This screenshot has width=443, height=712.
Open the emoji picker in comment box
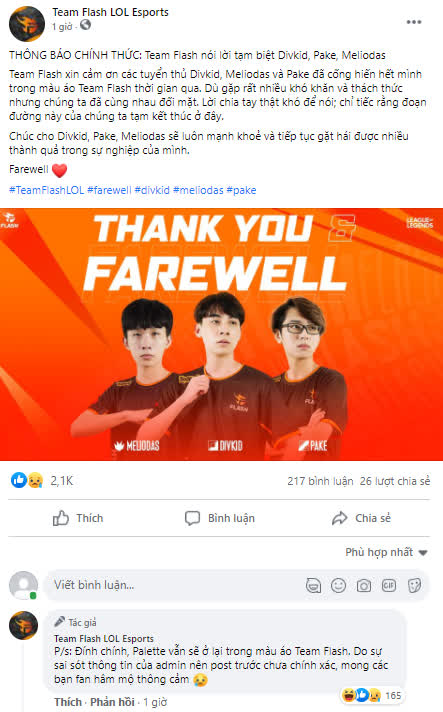point(338,586)
